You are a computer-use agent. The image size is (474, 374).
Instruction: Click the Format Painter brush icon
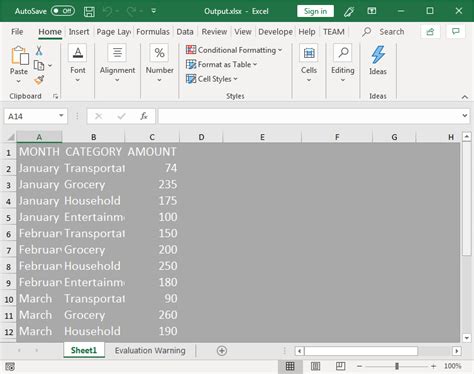tap(39, 80)
